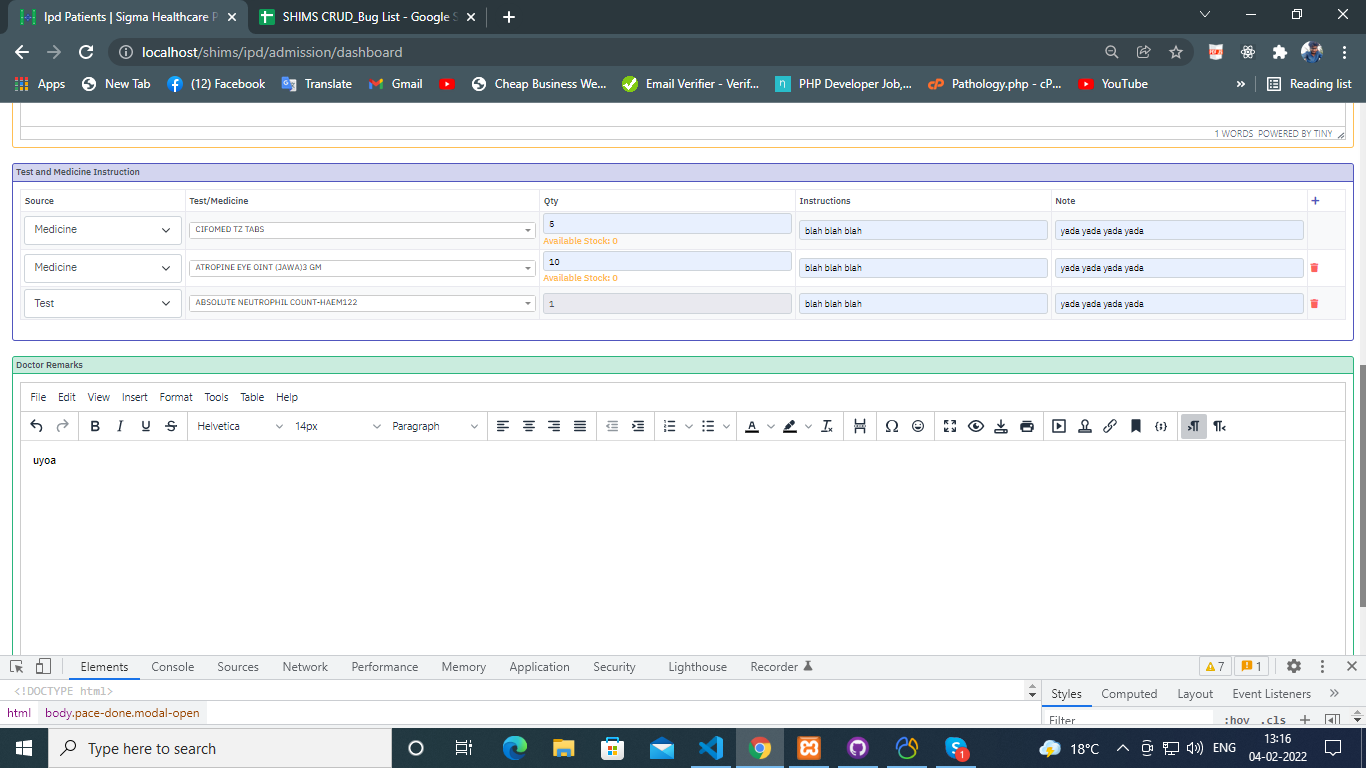Screen dimensions: 1366x768
Task: Open the Helvetica font family dropdown
Action: [240, 426]
